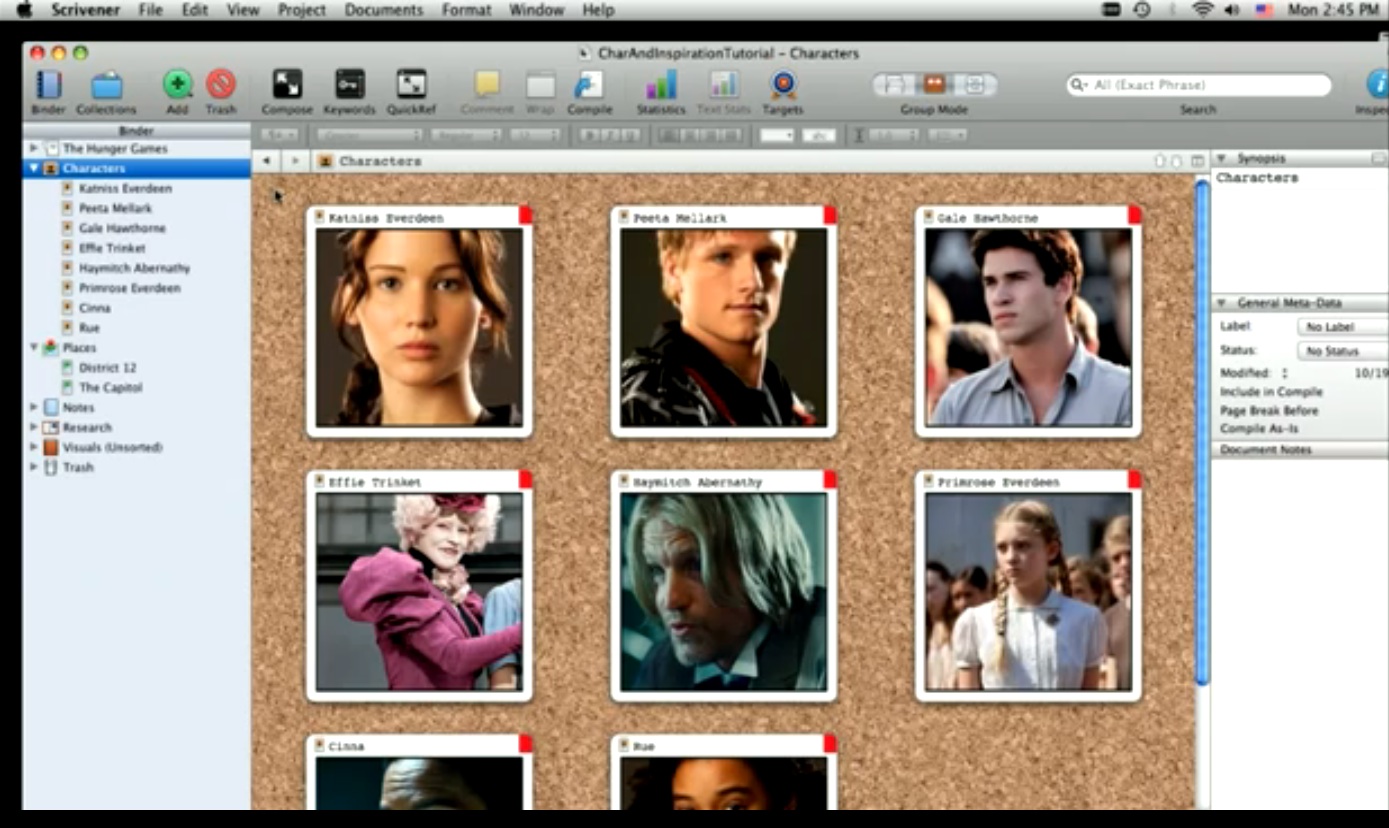Open the Apple menu

25,10
